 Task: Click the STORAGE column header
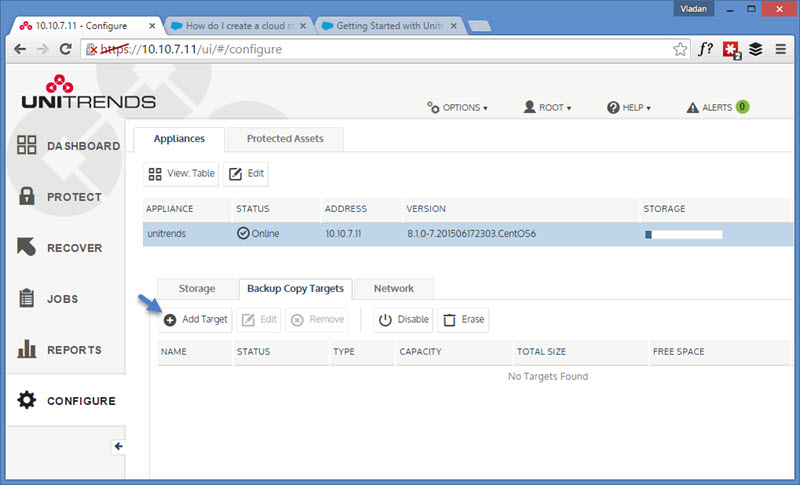pyautogui.click(x=664, y=209)
